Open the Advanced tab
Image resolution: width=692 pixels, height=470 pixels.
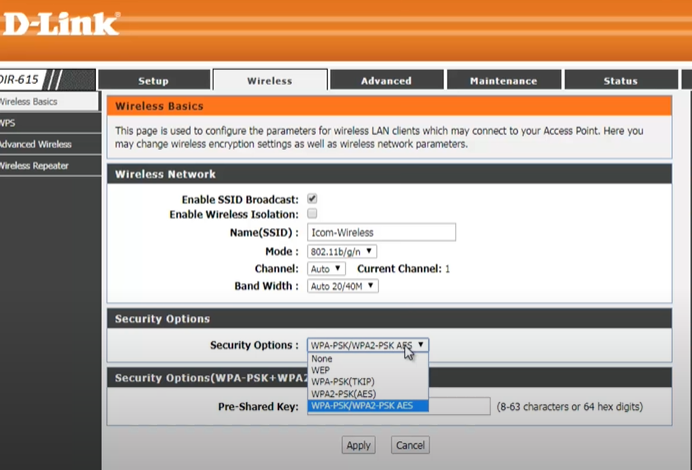[386, 81]
